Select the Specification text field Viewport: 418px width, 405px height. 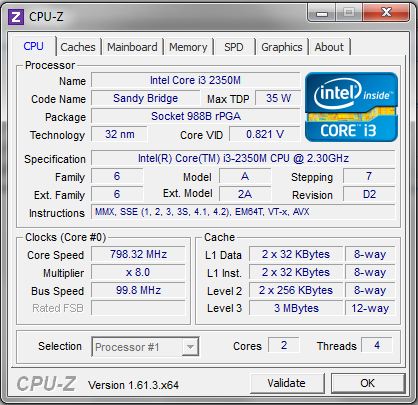click(x=243, y=158)
